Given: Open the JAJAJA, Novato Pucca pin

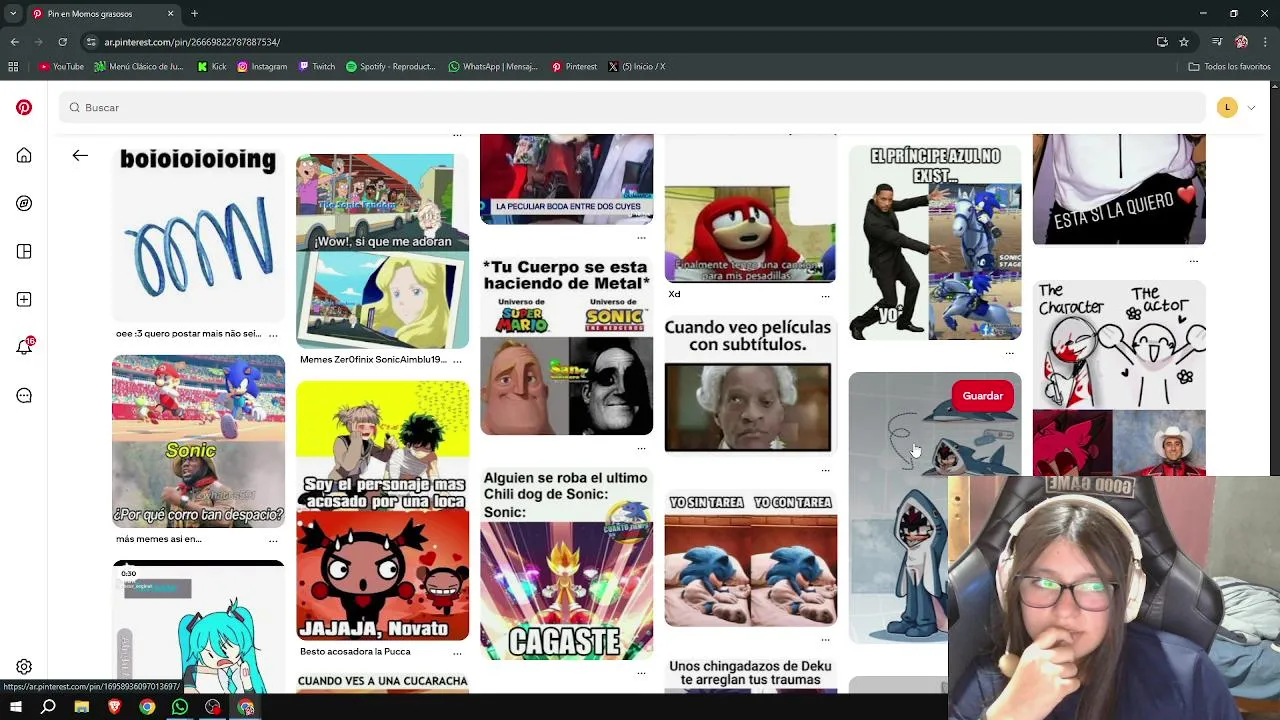Looking at the screenshot, I should point(382,510).
